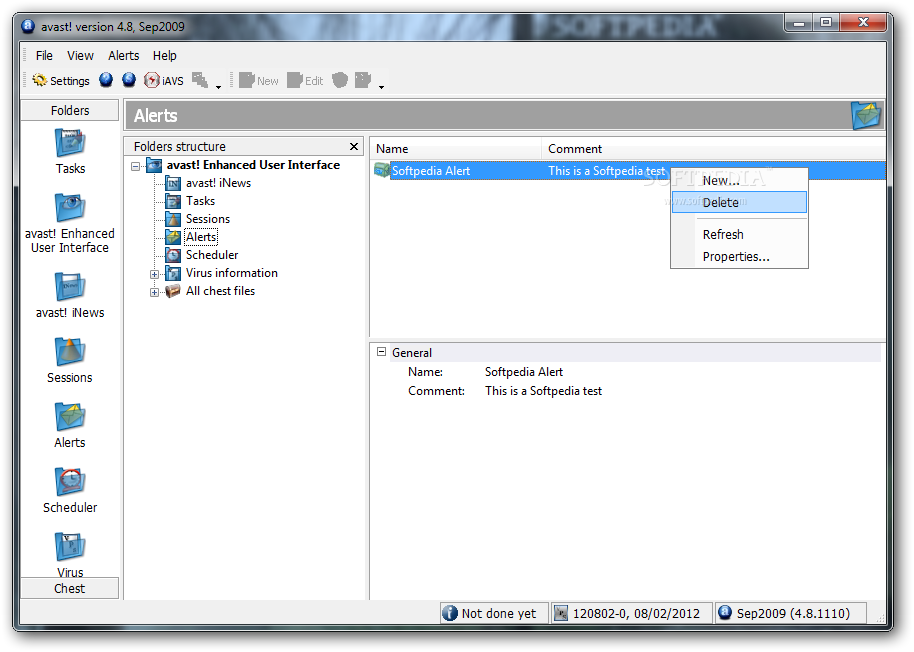Viewport: 914px width, 652px height.
Task: Click the avast logo icon in title bar
Action: pyautogui.click(x=28, y=26)
